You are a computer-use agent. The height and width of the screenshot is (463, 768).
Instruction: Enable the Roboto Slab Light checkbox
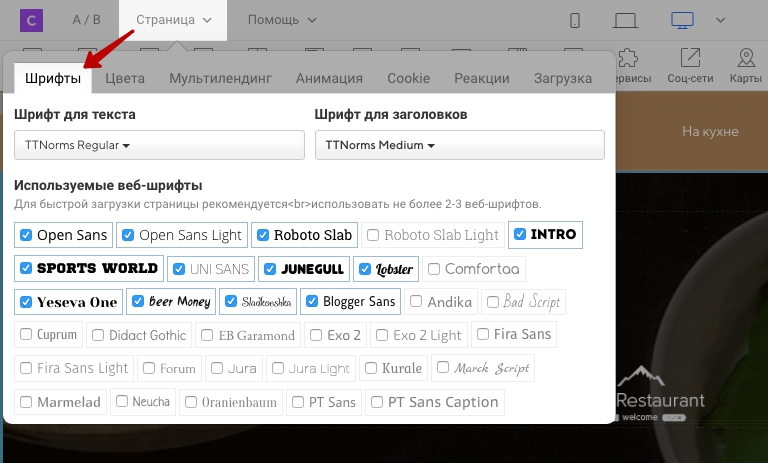point(373,235)
